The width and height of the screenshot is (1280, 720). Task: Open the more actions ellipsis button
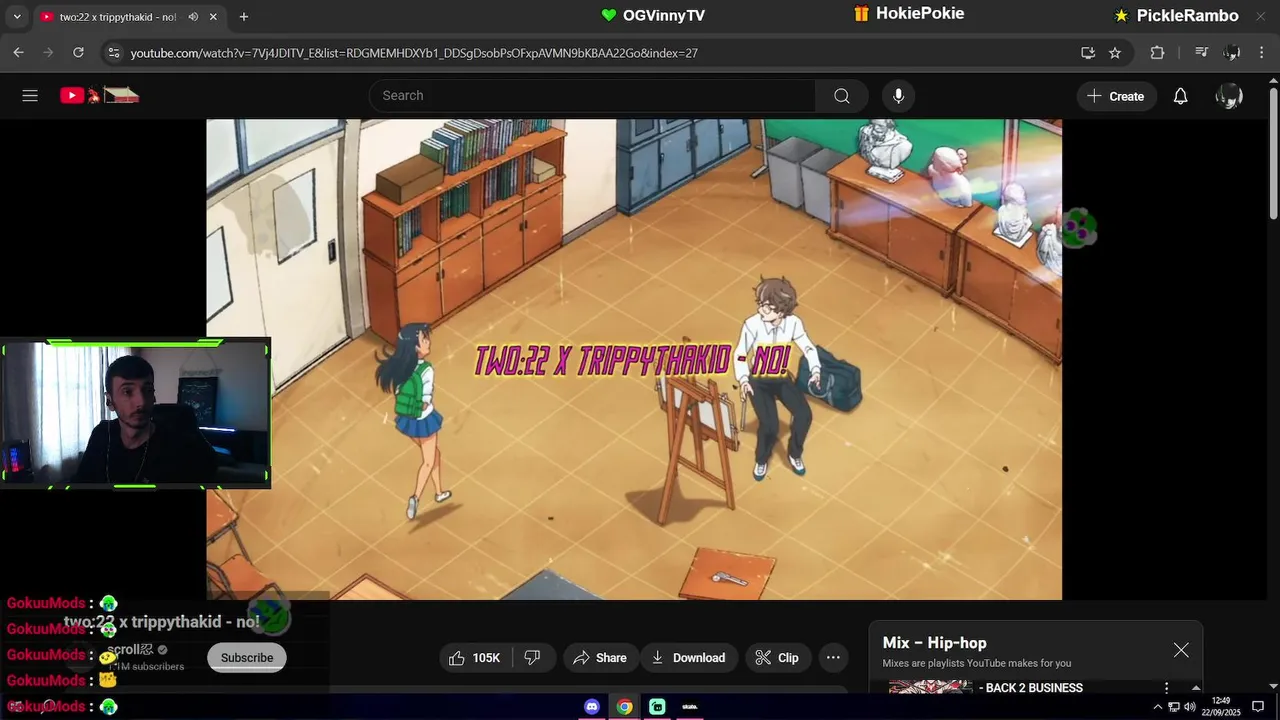[x=833, y=657]
